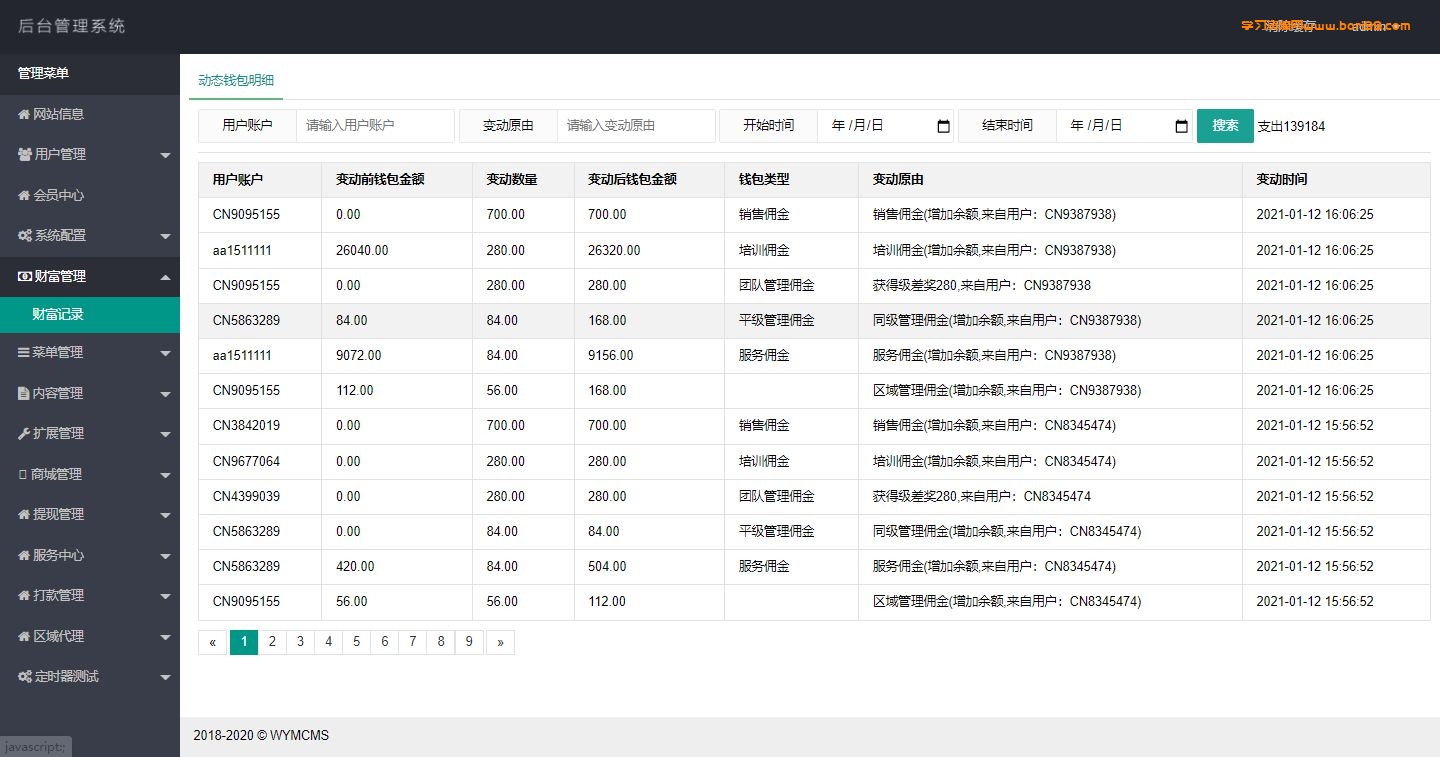1440x757 pixels.
Task: Go to page 5 of results
Action: [x=356, y=642]
